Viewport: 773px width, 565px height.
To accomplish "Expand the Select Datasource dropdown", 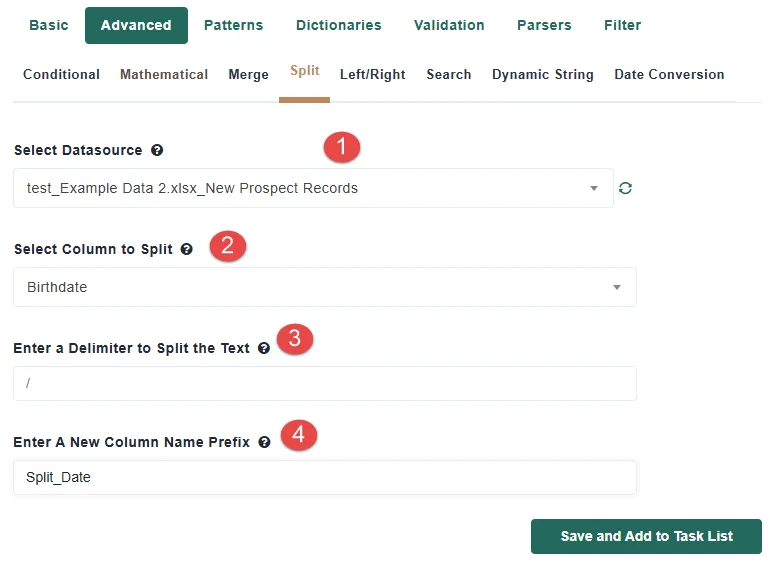I will pos(313,188).
